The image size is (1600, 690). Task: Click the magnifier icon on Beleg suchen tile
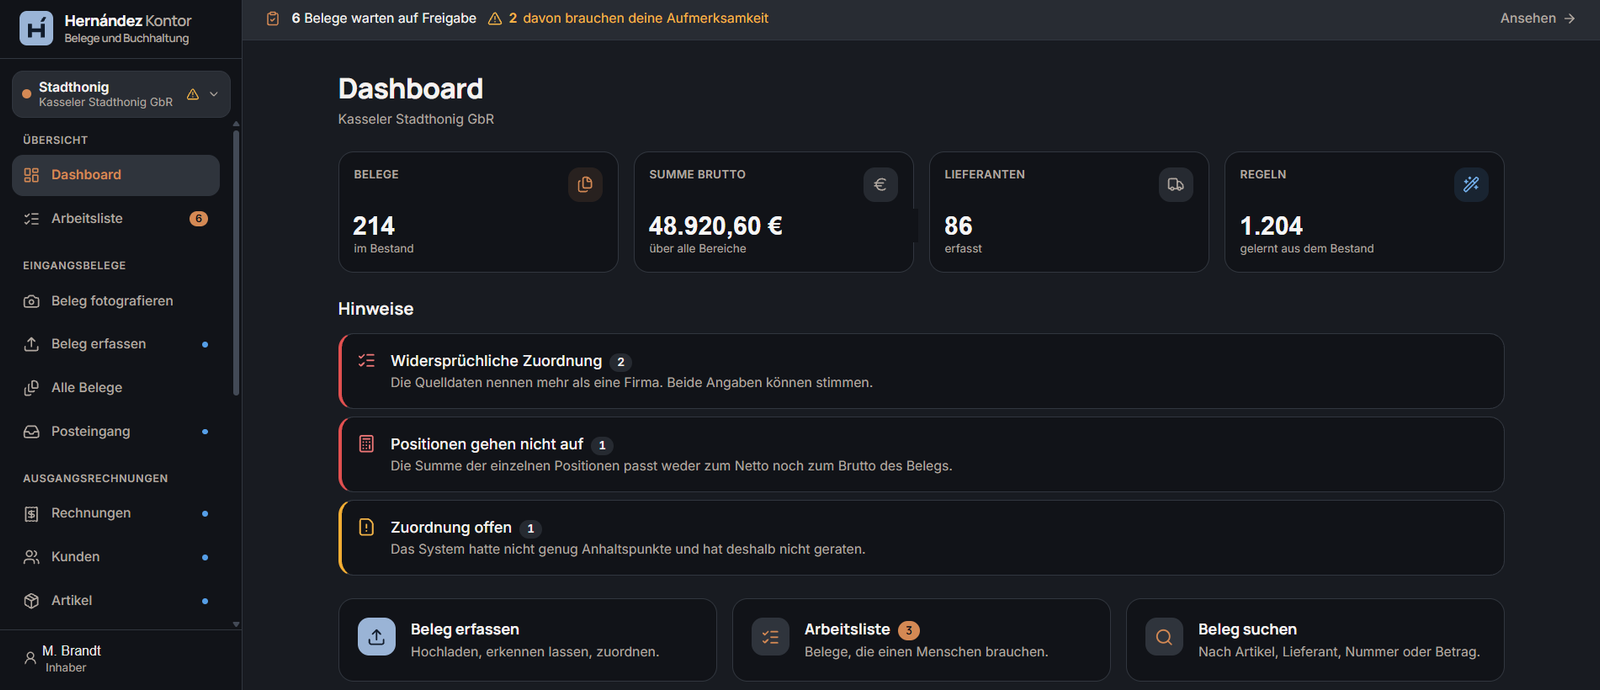(1164, 637)
